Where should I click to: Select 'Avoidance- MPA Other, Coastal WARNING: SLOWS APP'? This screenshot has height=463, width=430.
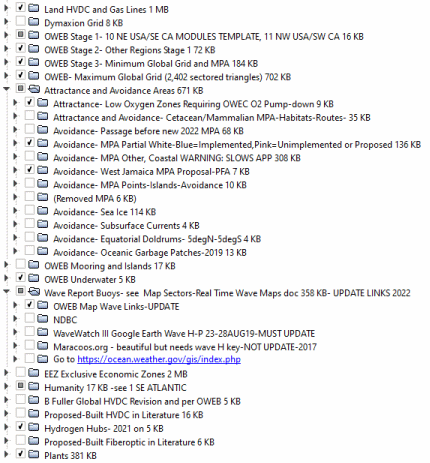[177, 158]
